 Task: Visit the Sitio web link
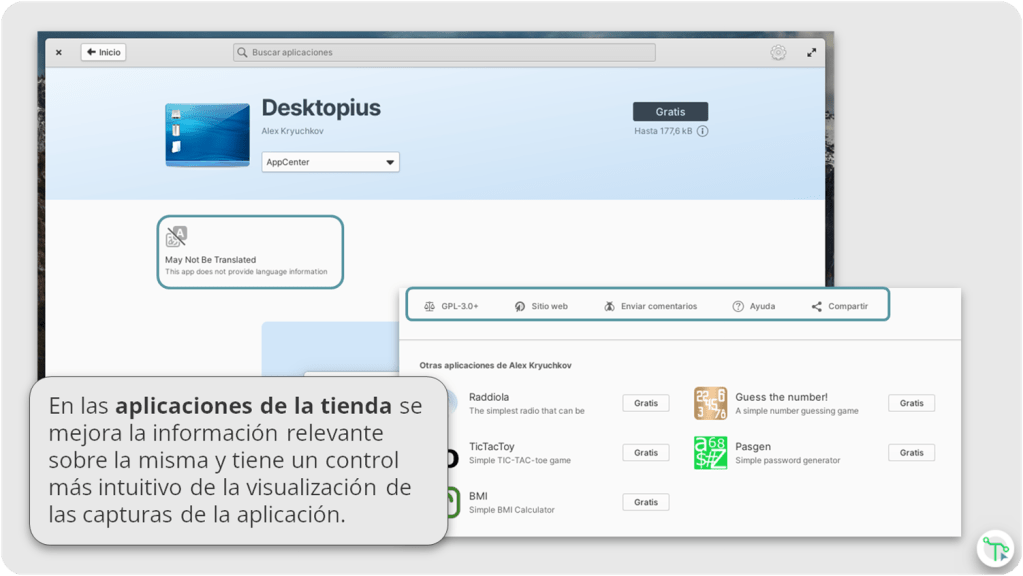(541, 306)
